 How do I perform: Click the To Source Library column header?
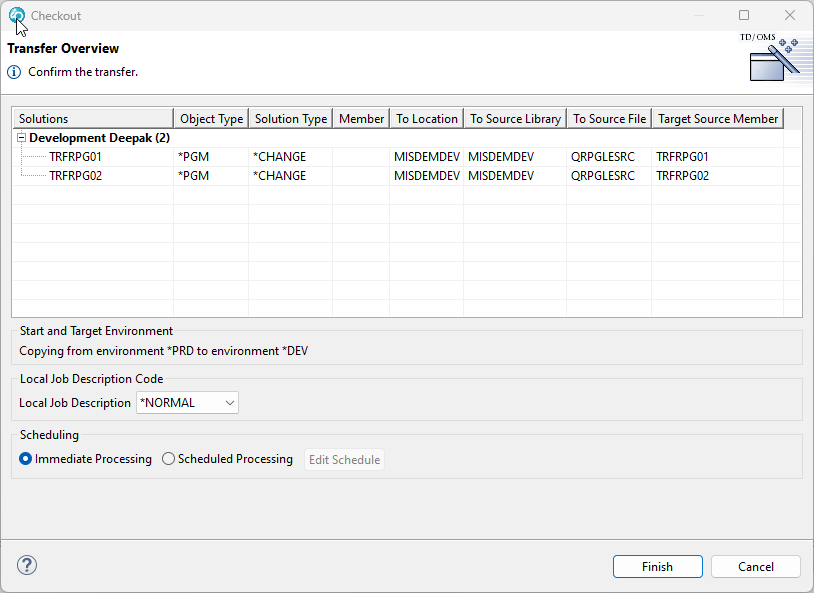(515, 118)
